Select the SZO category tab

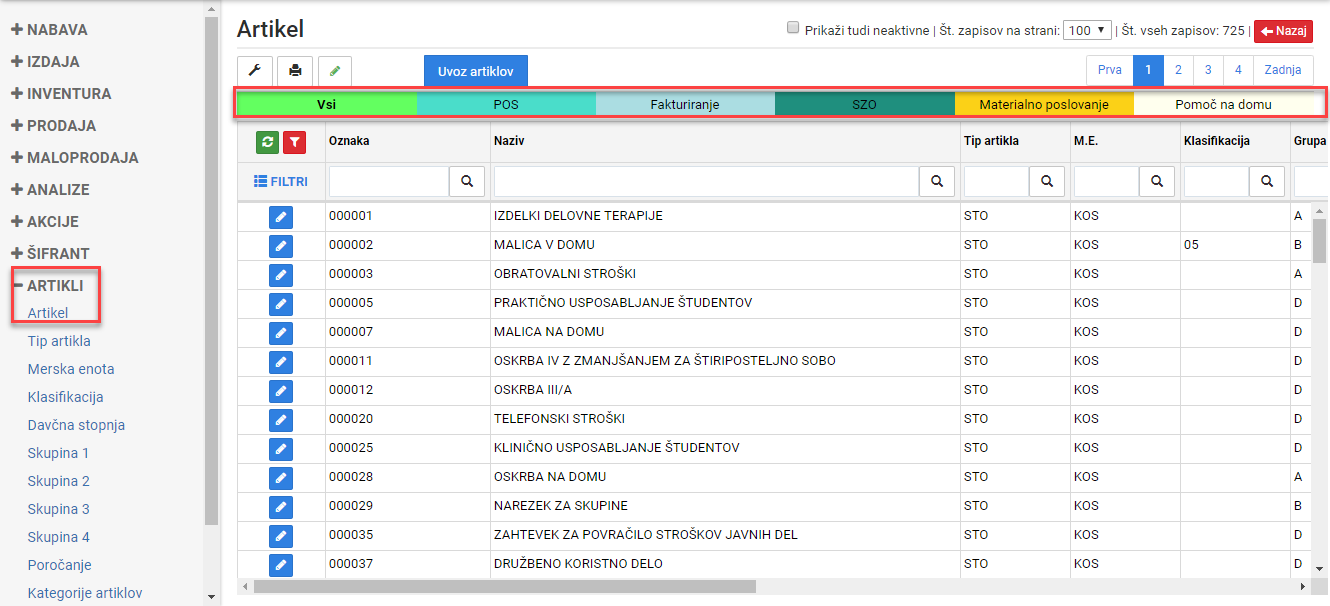coord(864,104)
